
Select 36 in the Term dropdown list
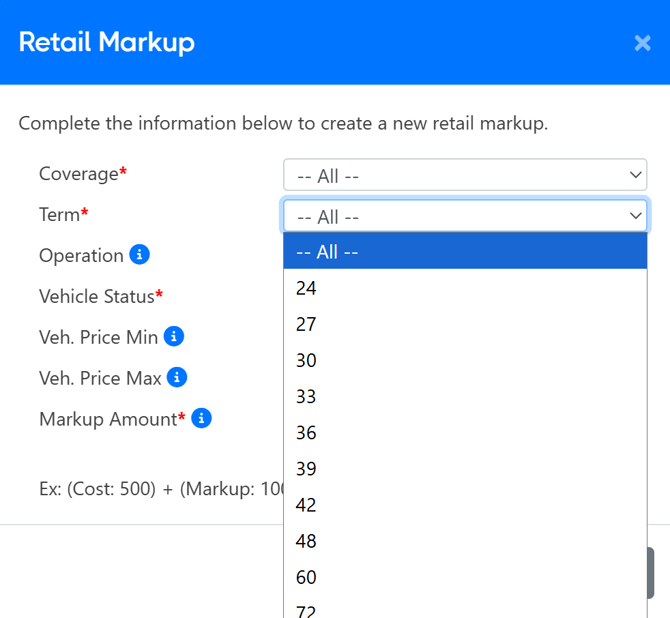(x=465, y=432)
